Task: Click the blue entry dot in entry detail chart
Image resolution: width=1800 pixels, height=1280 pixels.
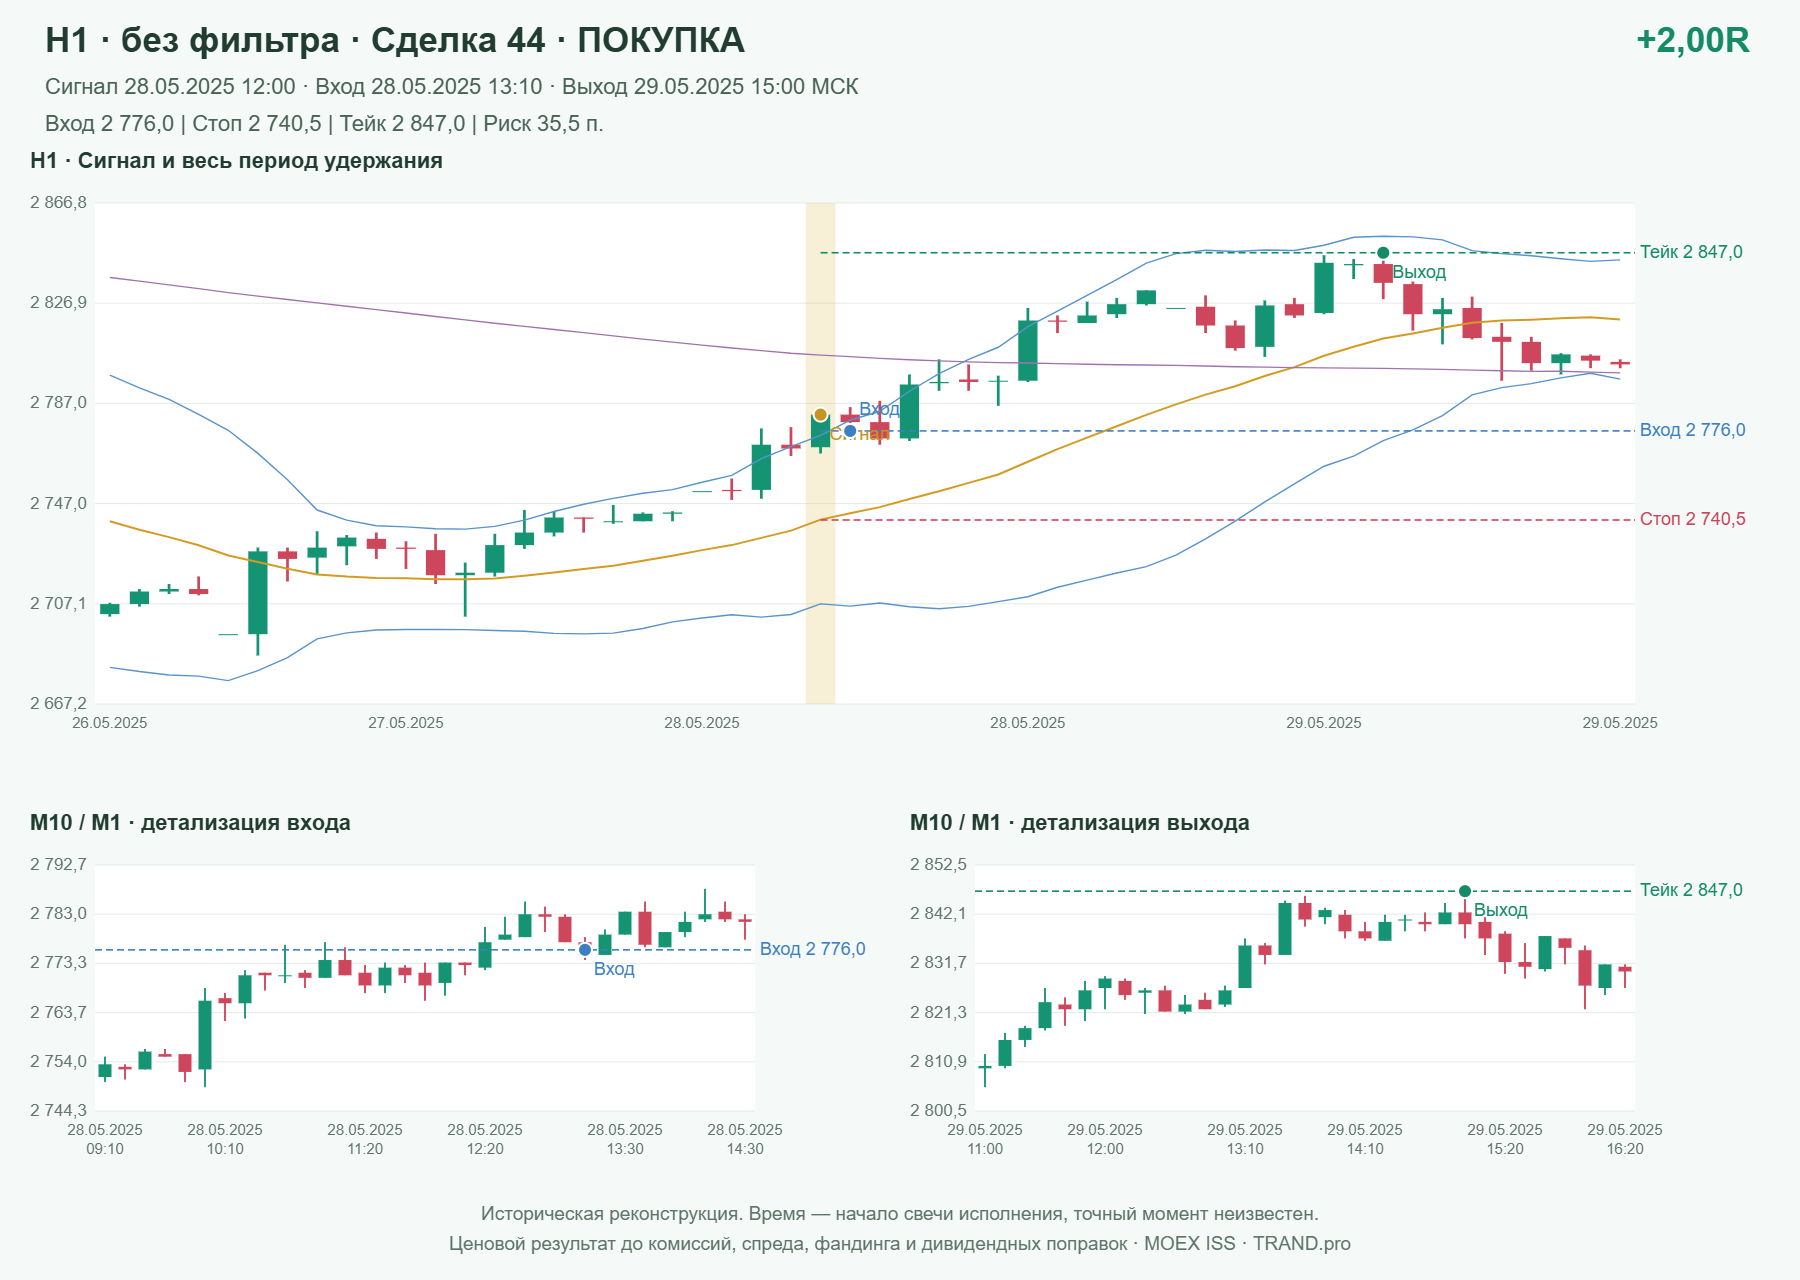Action: point(585,950)
